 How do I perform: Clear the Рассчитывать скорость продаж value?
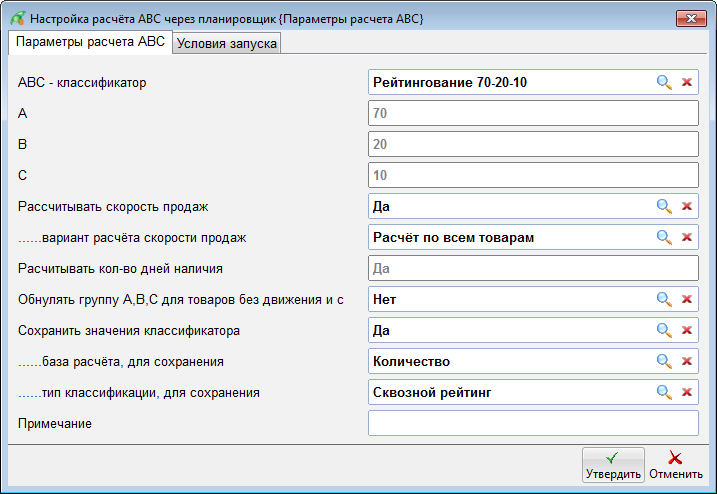687,207
